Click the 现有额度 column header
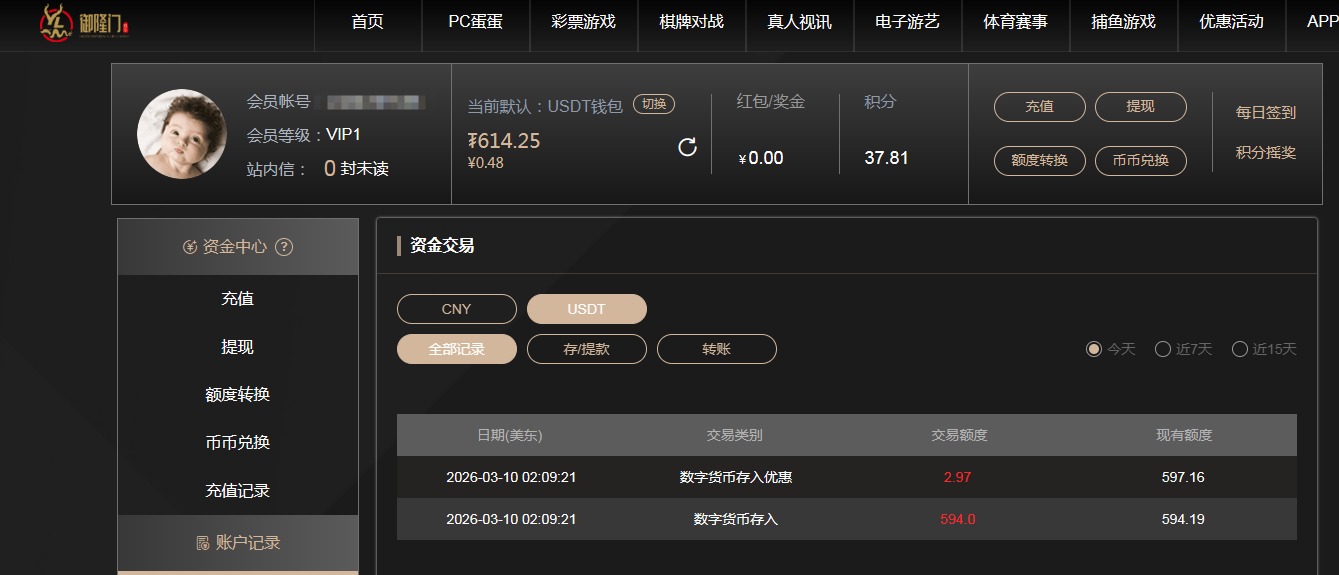The height and width of the screenshot is (575, 1339). [x=1184, y=435]
